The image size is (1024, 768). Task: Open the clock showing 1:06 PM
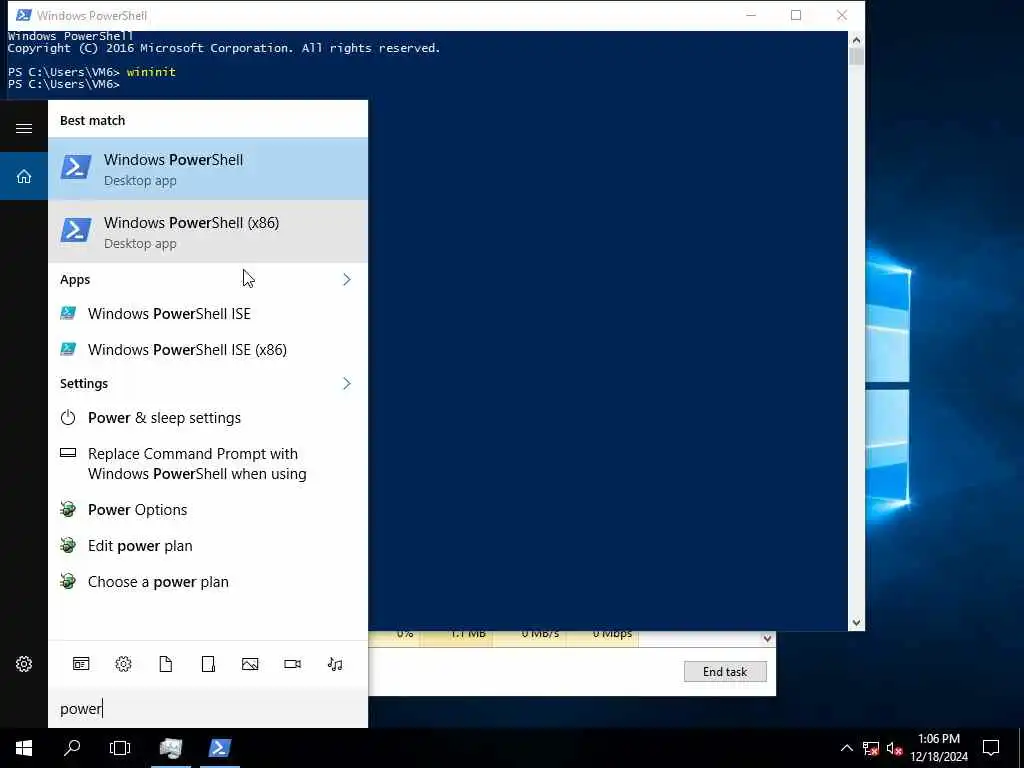939,748
